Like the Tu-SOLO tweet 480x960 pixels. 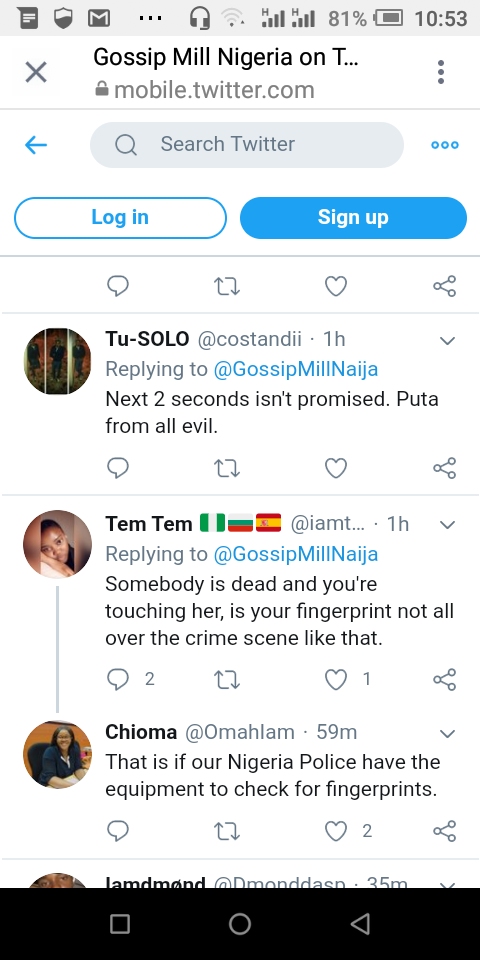pyautogui.click(x=336, y=468)
